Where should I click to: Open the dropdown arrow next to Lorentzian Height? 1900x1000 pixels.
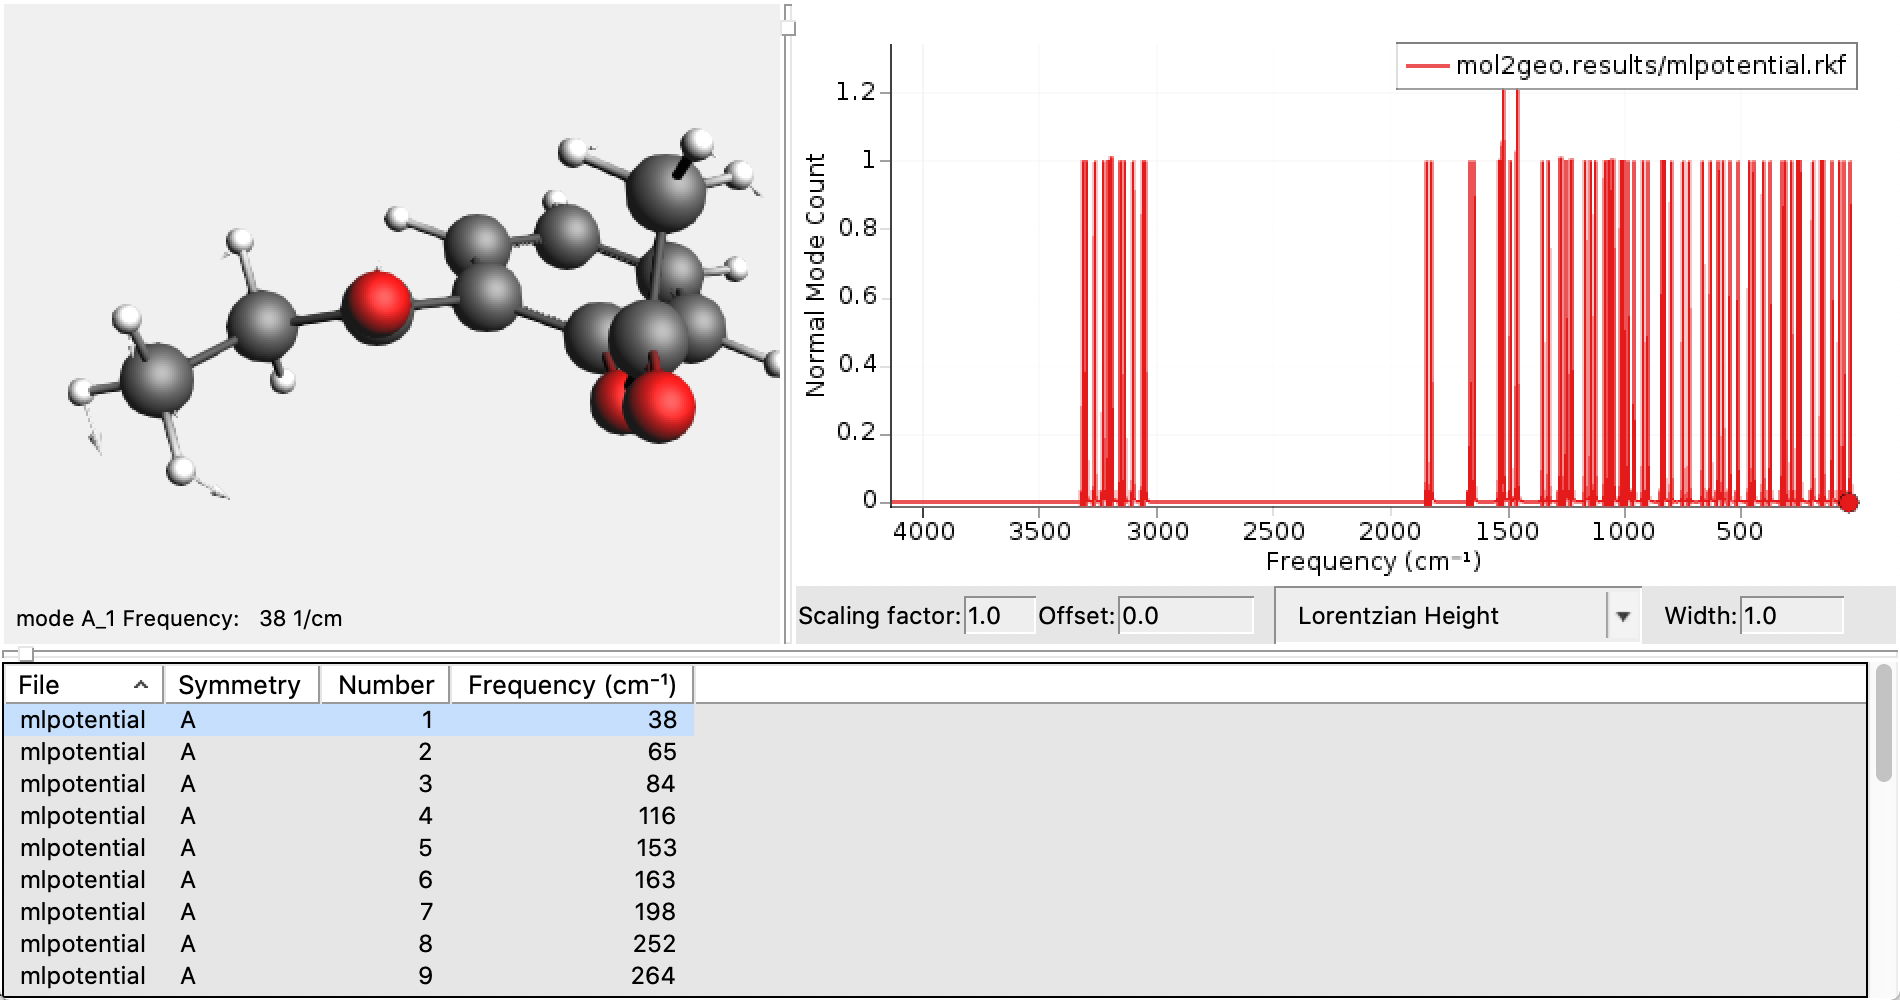(1622, 616)
